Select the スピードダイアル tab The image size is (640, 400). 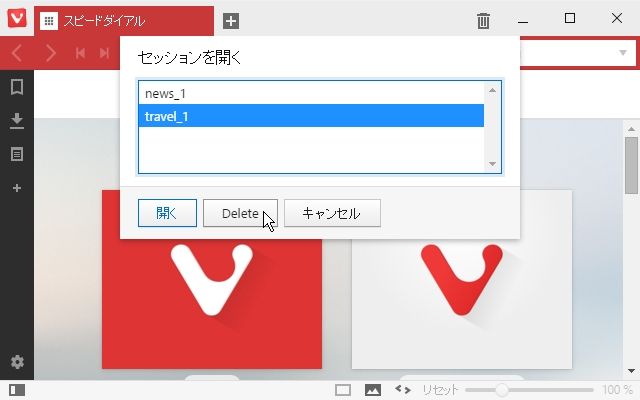(x=124, y=21)
